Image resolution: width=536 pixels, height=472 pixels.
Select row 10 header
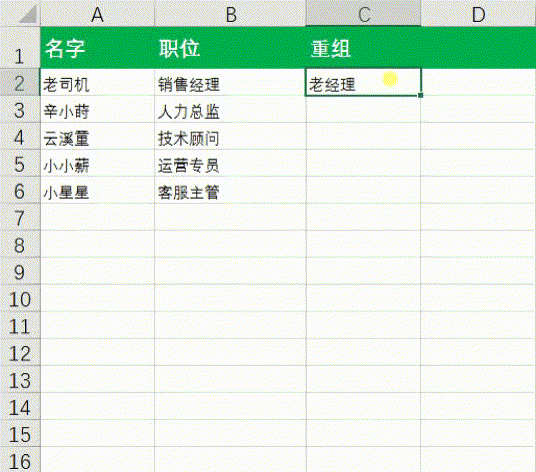[20, 298]
